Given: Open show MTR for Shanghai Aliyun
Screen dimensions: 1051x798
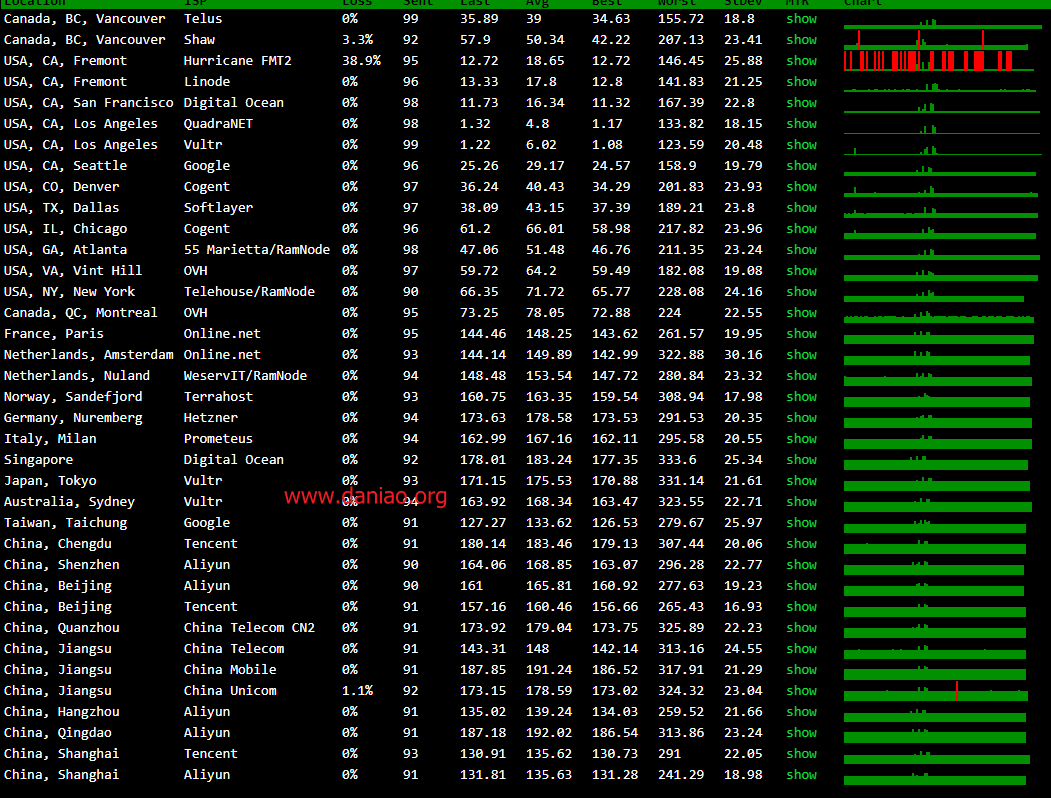Looking at the screenshot, I should (801, 775).
